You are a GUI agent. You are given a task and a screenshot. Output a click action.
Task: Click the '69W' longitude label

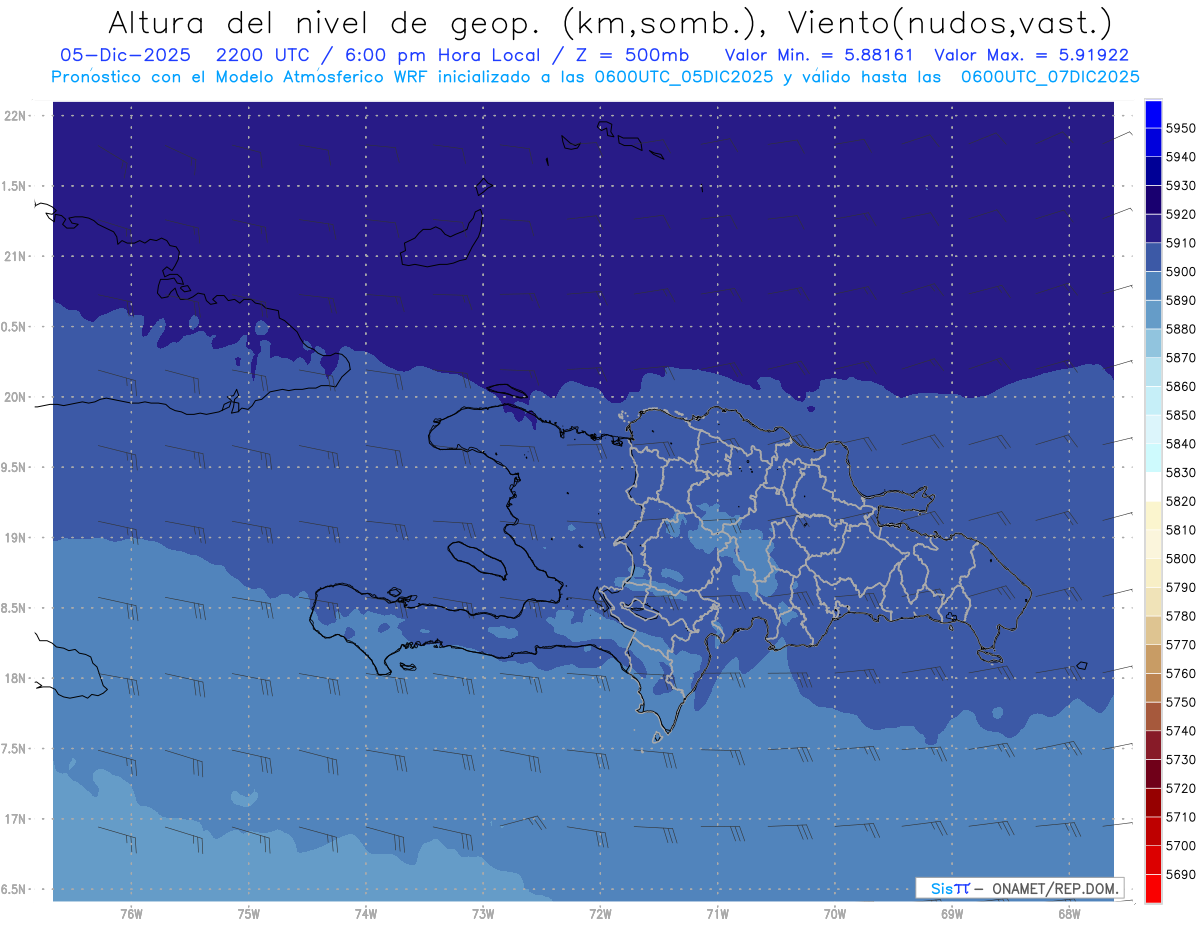tap(952, 914)
